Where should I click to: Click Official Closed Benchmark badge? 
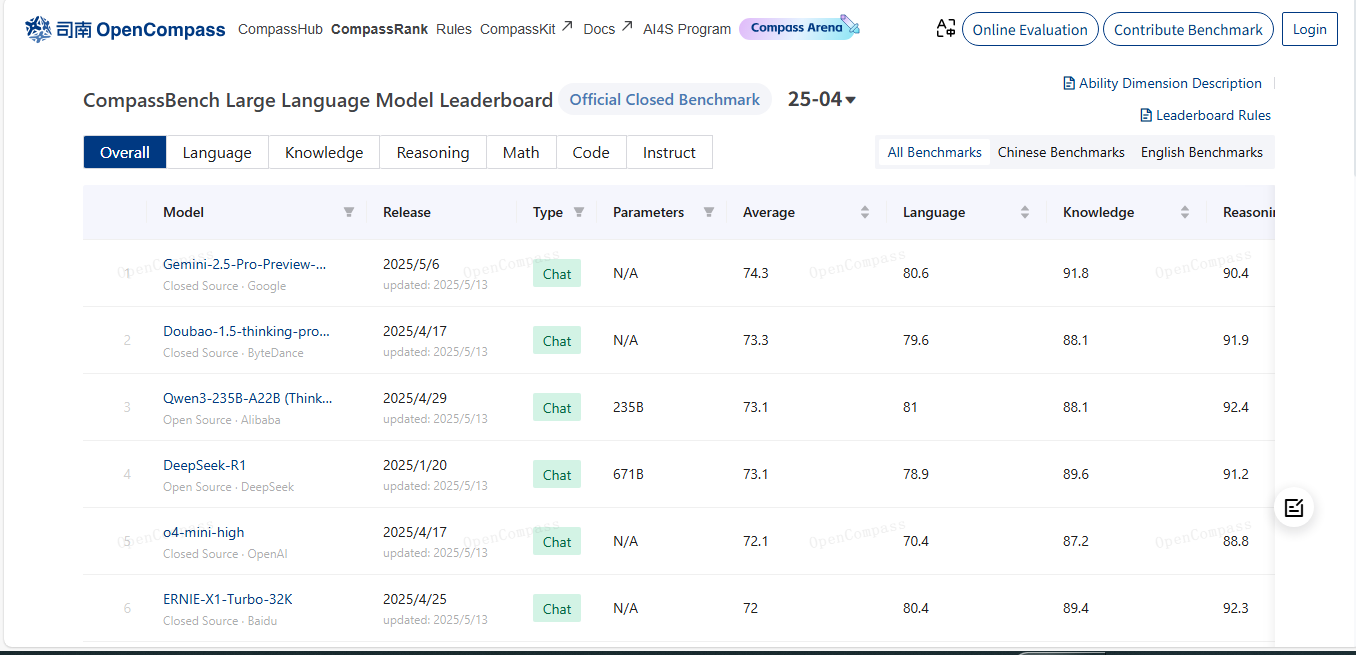click(x=665, y=99)
